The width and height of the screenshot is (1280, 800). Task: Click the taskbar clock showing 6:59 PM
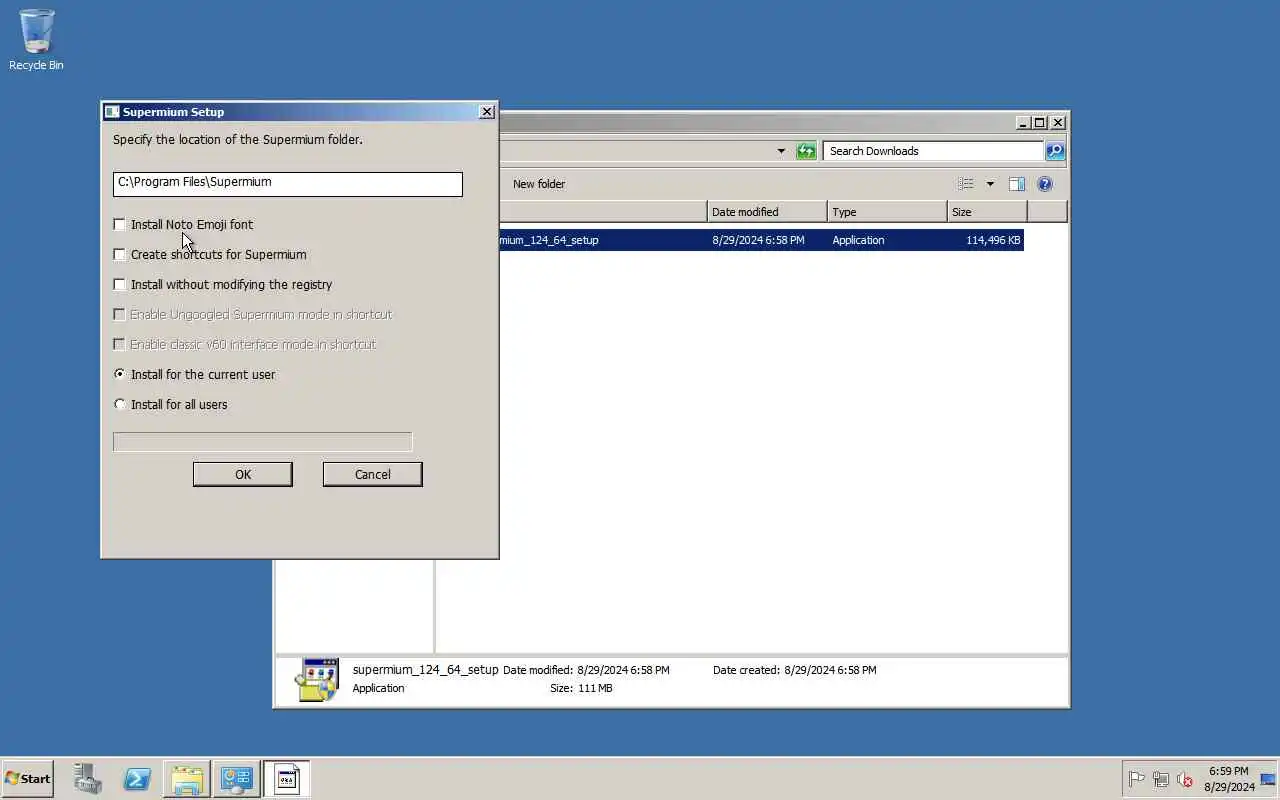[1228, 779]
